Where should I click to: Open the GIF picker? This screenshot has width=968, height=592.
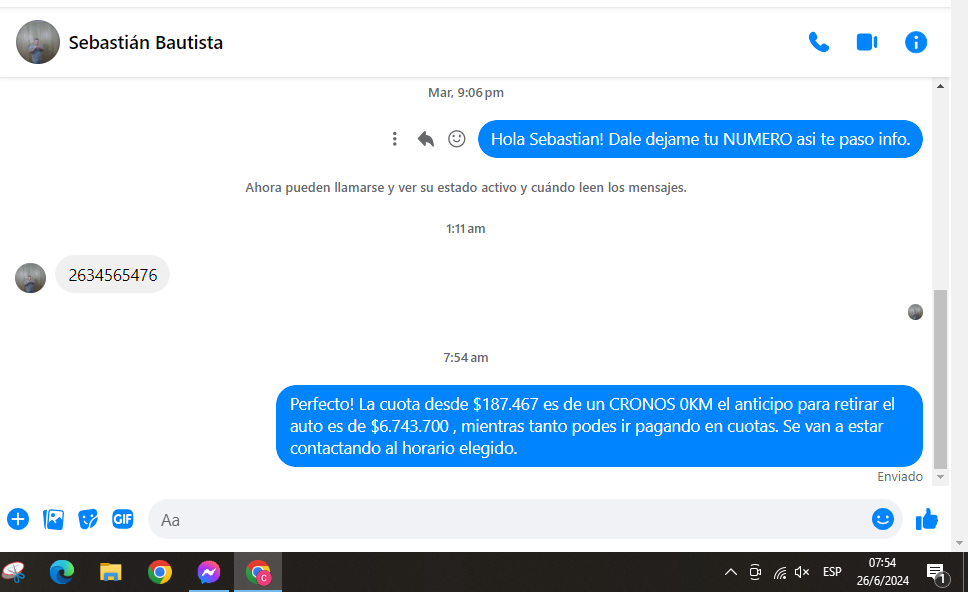coord(122,519)
